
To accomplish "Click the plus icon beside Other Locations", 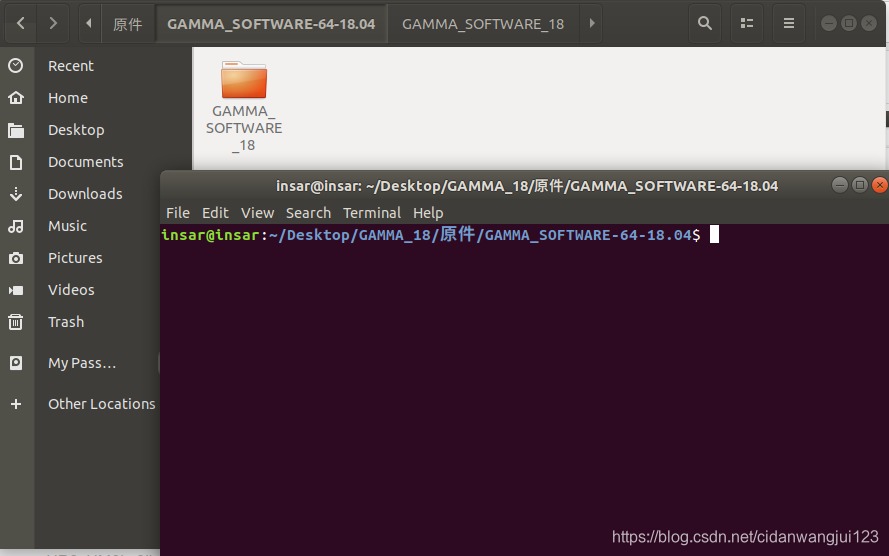I will (16, 404).
